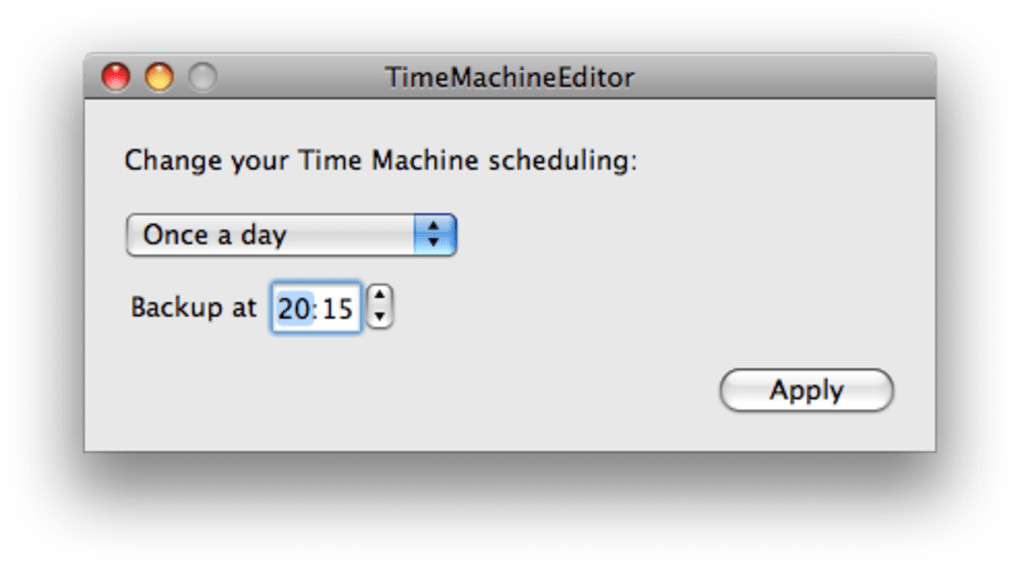This screenshot has height=567, width=1020.
Task: Select the hours value 20 in the time field
Action: point(294,308)
